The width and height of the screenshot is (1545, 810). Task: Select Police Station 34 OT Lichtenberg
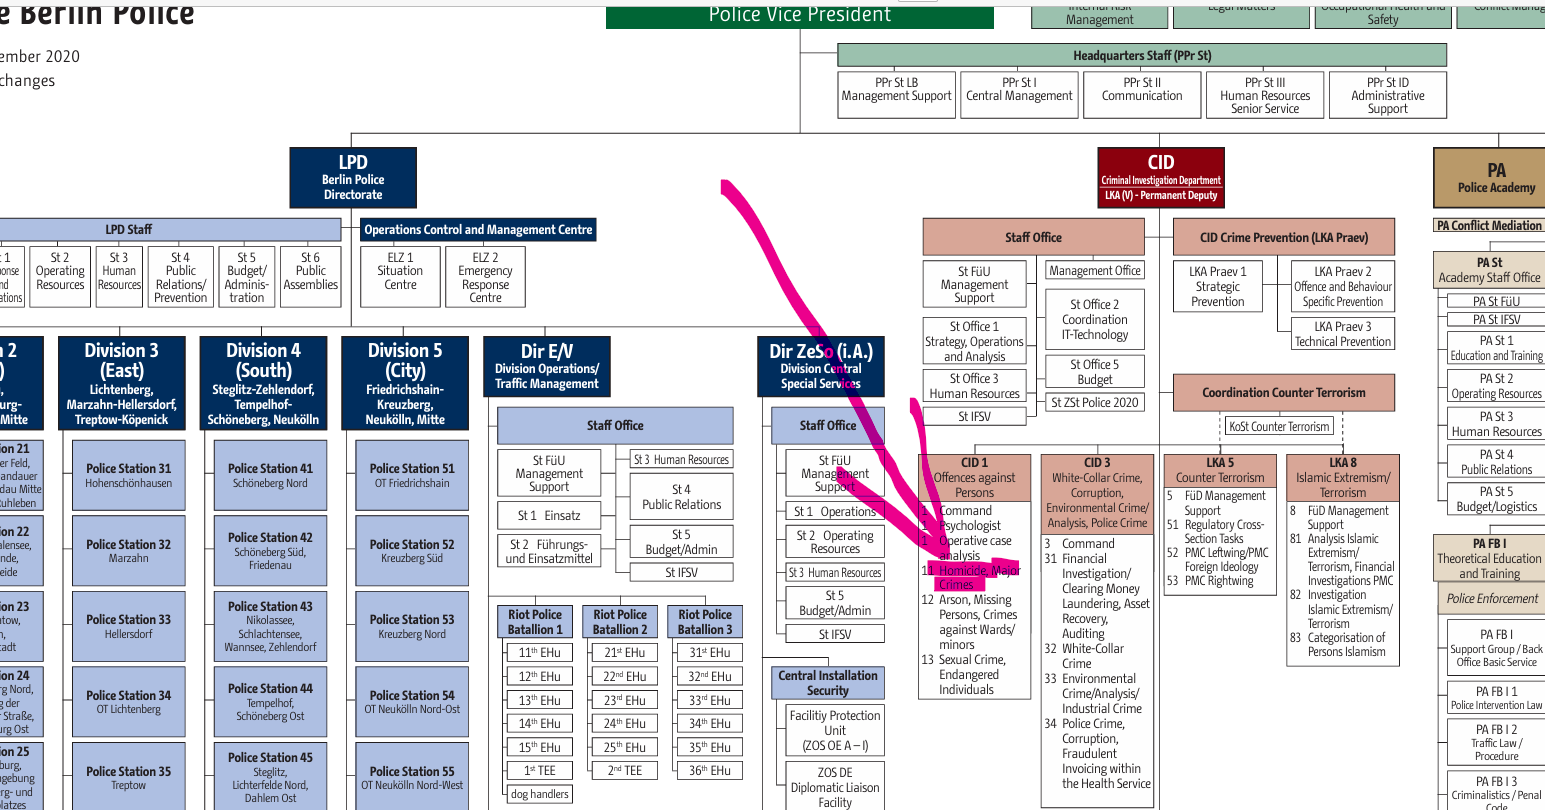point(129,702)
